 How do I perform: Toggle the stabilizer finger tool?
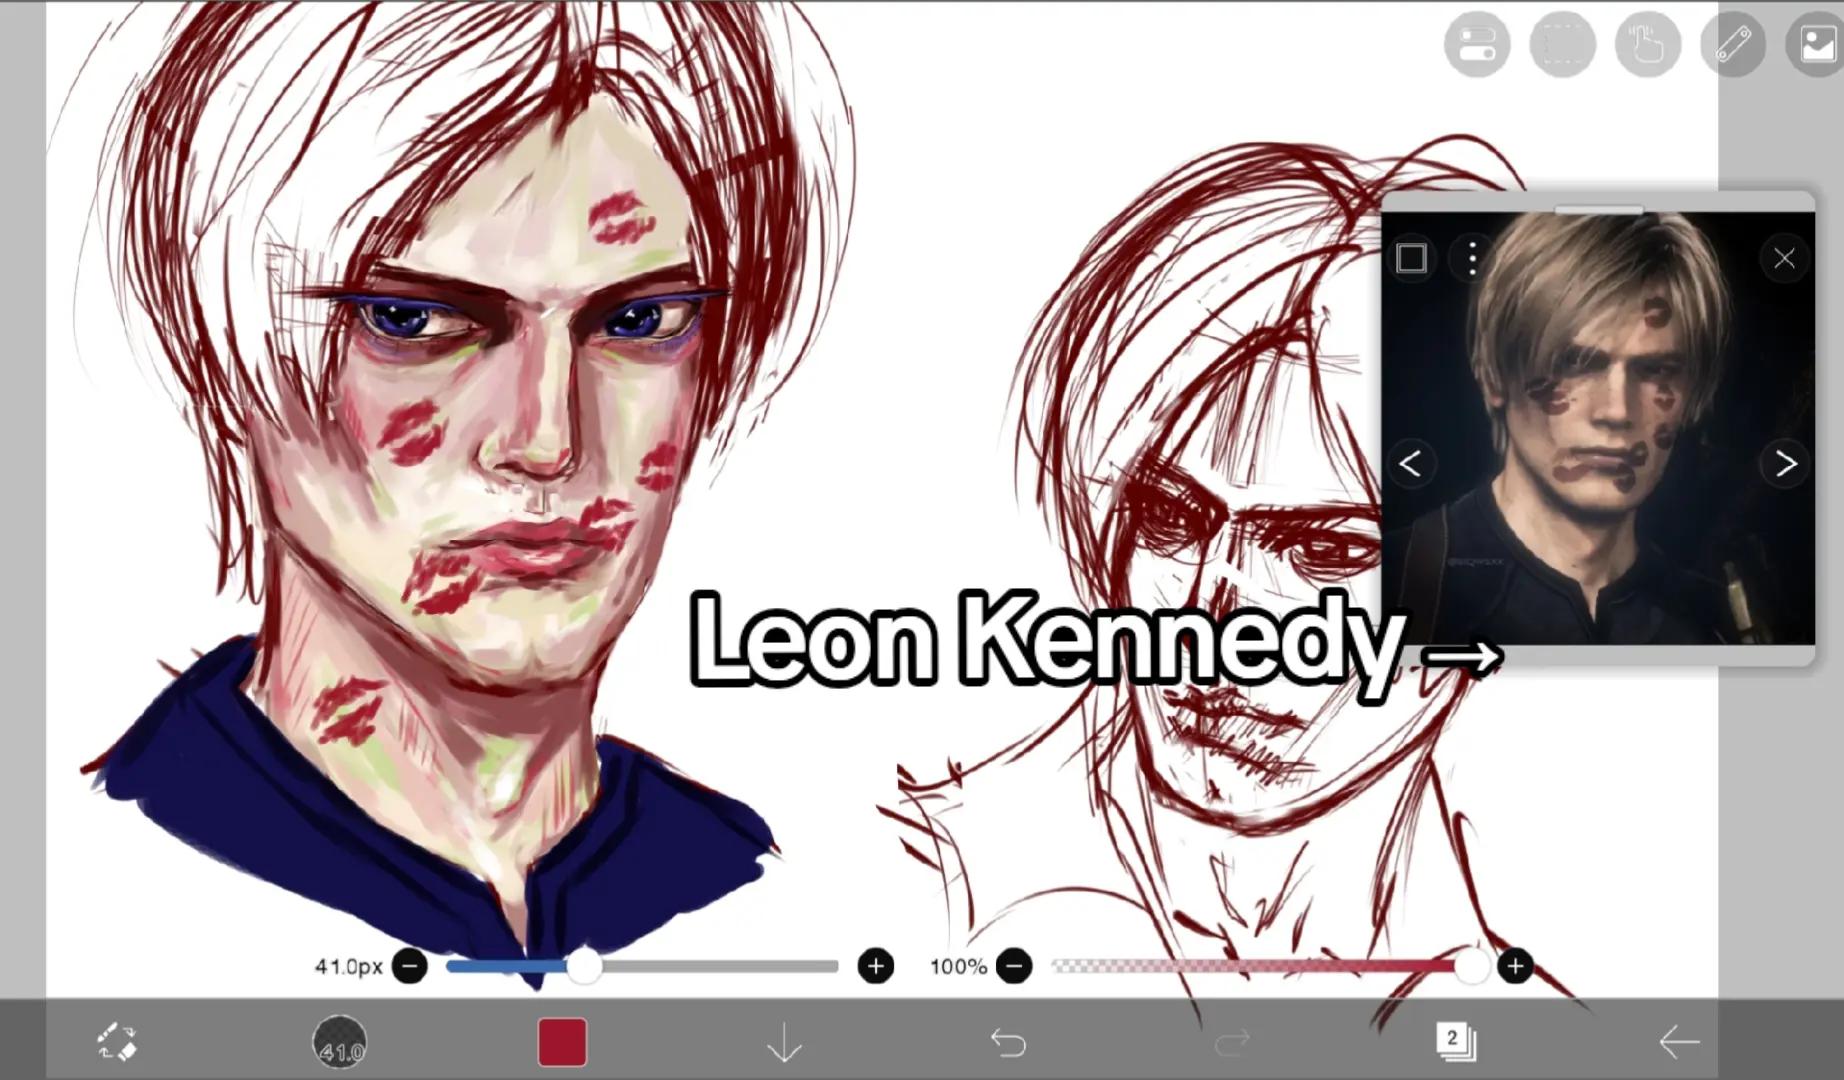pos(1648,44)
